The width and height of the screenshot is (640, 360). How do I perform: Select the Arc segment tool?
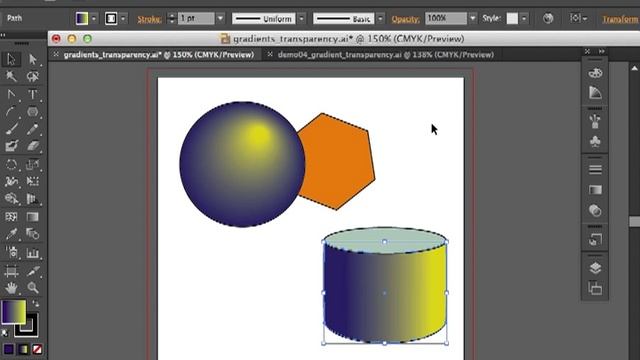tap(11, 111)
